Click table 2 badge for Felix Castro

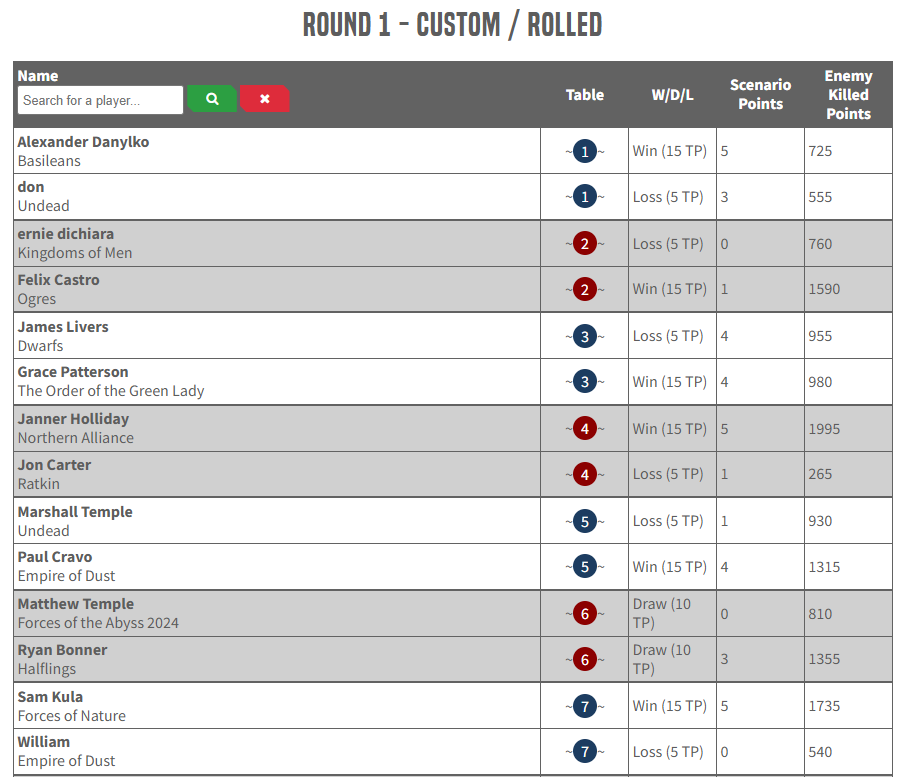585,290
